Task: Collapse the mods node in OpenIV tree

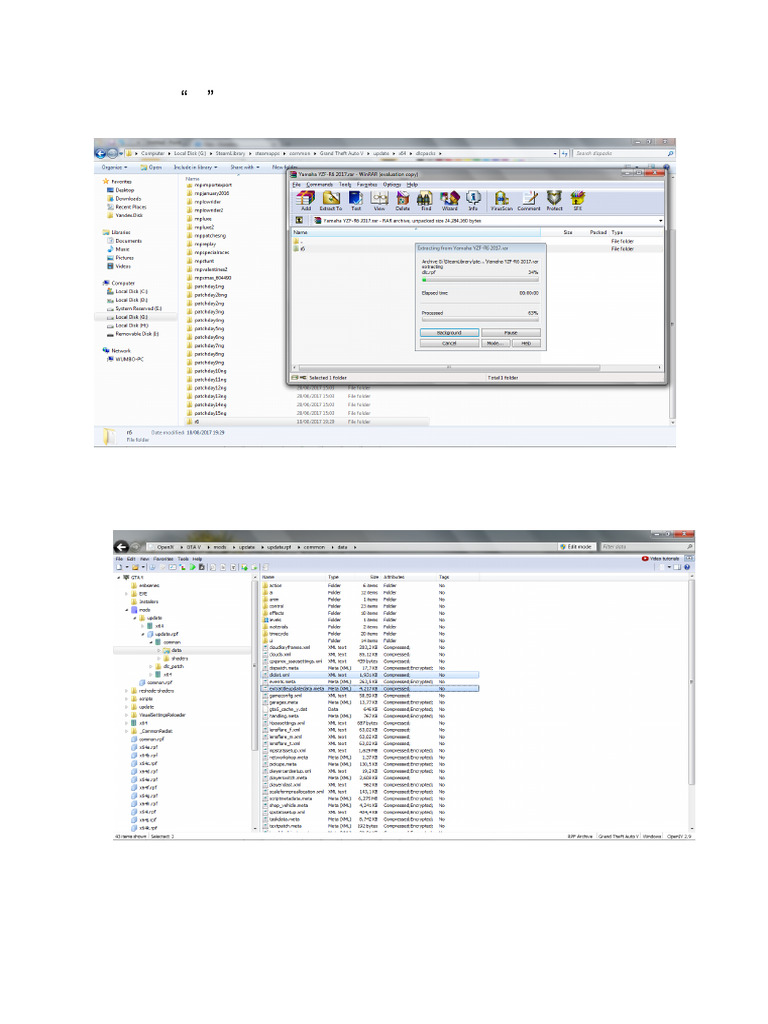Action: click(x=127, y=610)
